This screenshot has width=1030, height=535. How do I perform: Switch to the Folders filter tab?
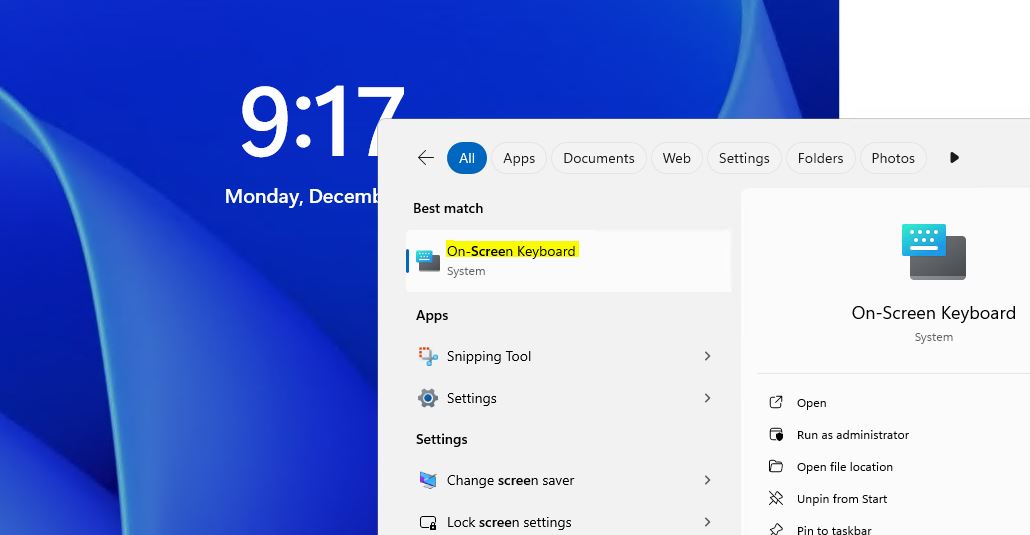pyautogui.click(x=820, y=158)
